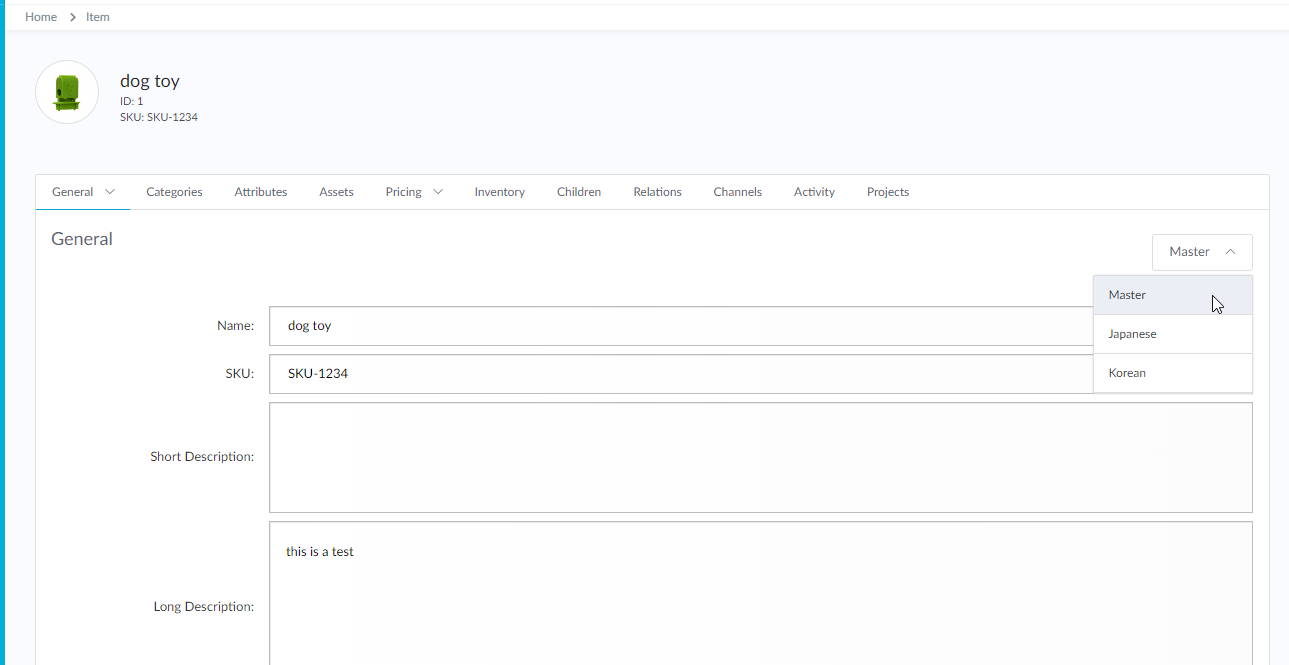View the Activity tab
This screenshot has height=665, width=1289.
pos(814,192)
